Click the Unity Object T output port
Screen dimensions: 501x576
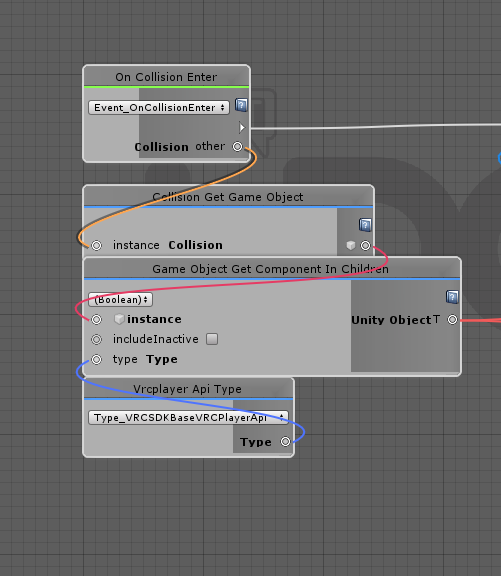[453, 319]
